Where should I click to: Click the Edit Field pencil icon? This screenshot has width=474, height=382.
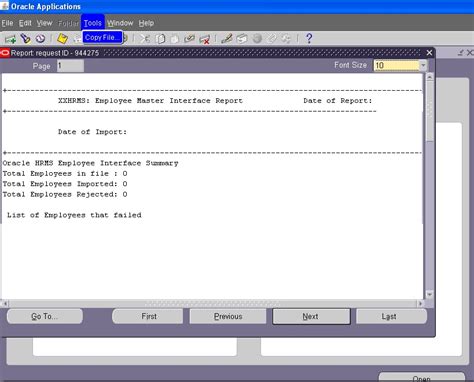pyautogui.click(x=227, y=39)
